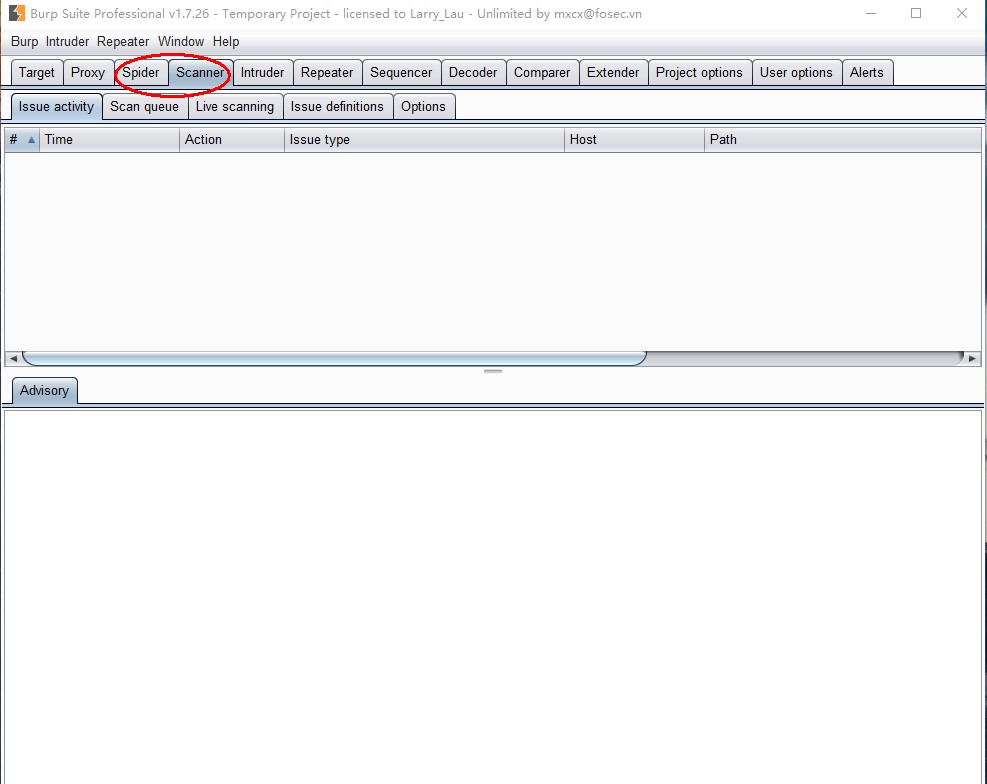Switch to the Intruder tool tab
This screenshot has width=987, height=784.
pyautogui.click(x=262, y=72)
